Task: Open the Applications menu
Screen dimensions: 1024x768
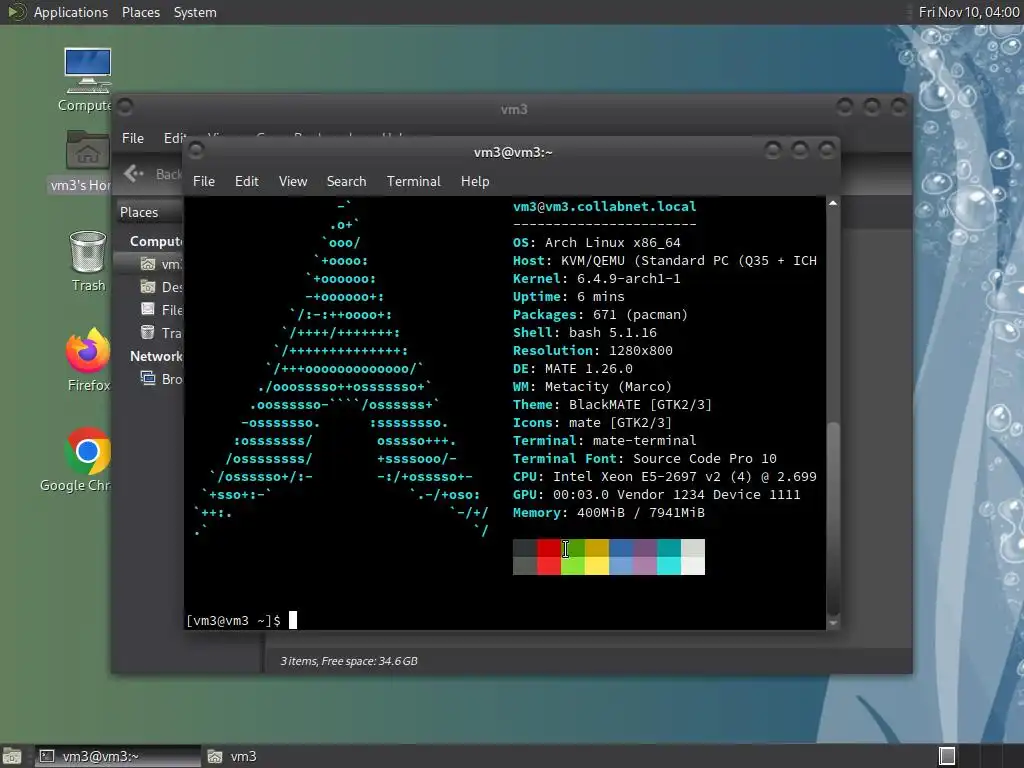Action: click(71, 12)
